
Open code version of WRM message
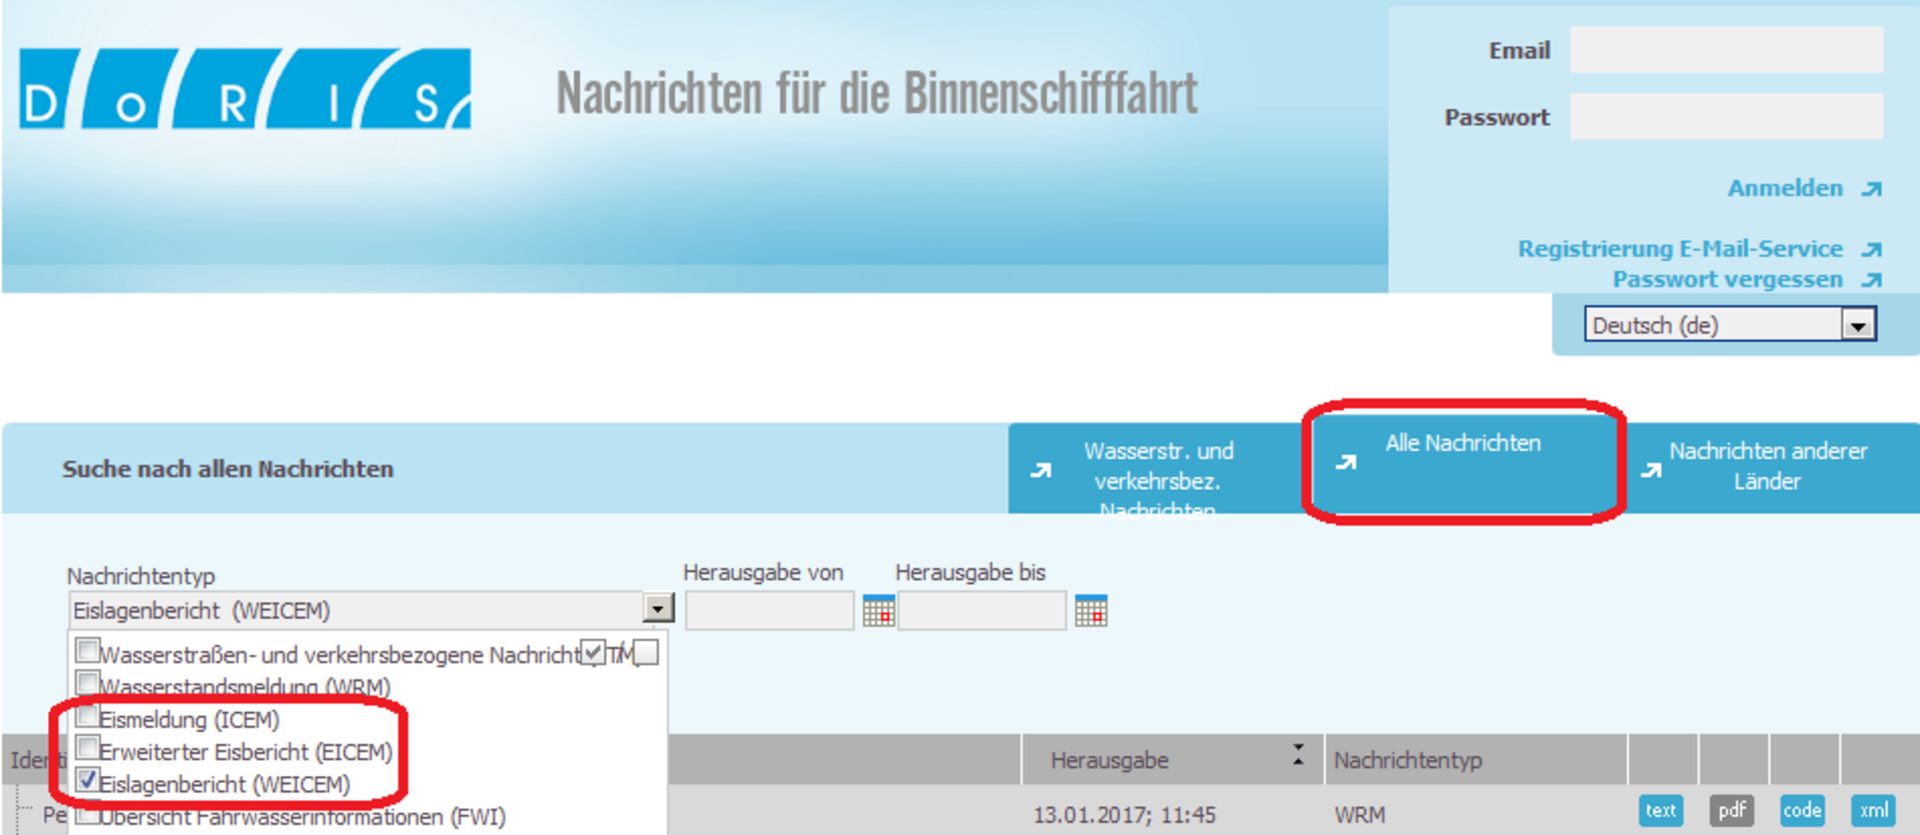1802,811
